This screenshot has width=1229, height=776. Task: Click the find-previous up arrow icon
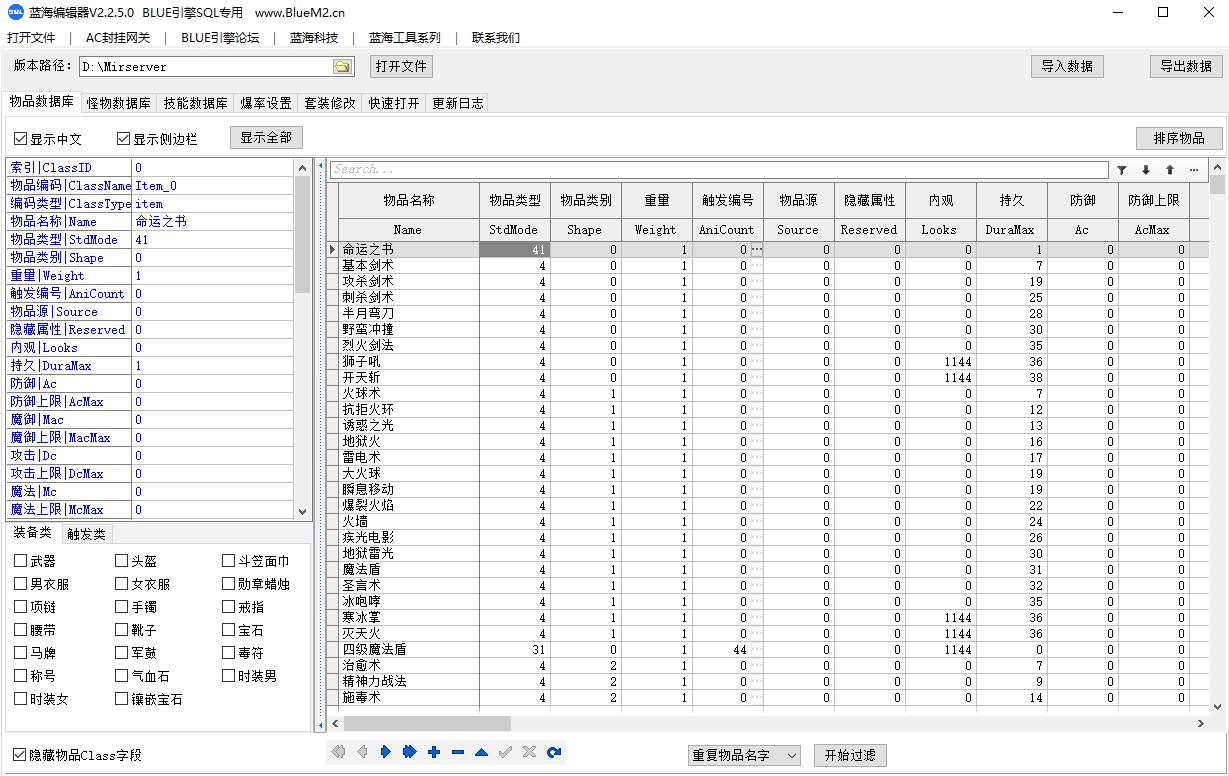pos(1169,170)
